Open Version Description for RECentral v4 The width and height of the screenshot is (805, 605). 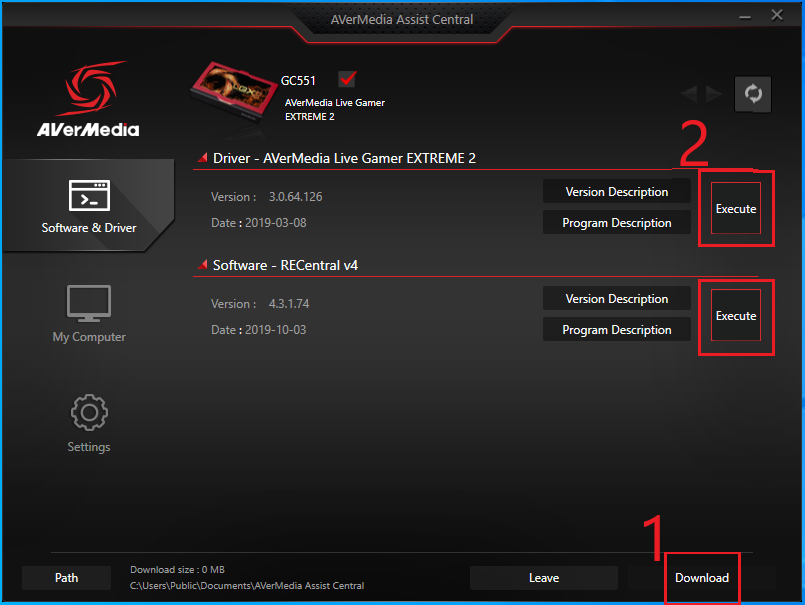tap(617, 298)
